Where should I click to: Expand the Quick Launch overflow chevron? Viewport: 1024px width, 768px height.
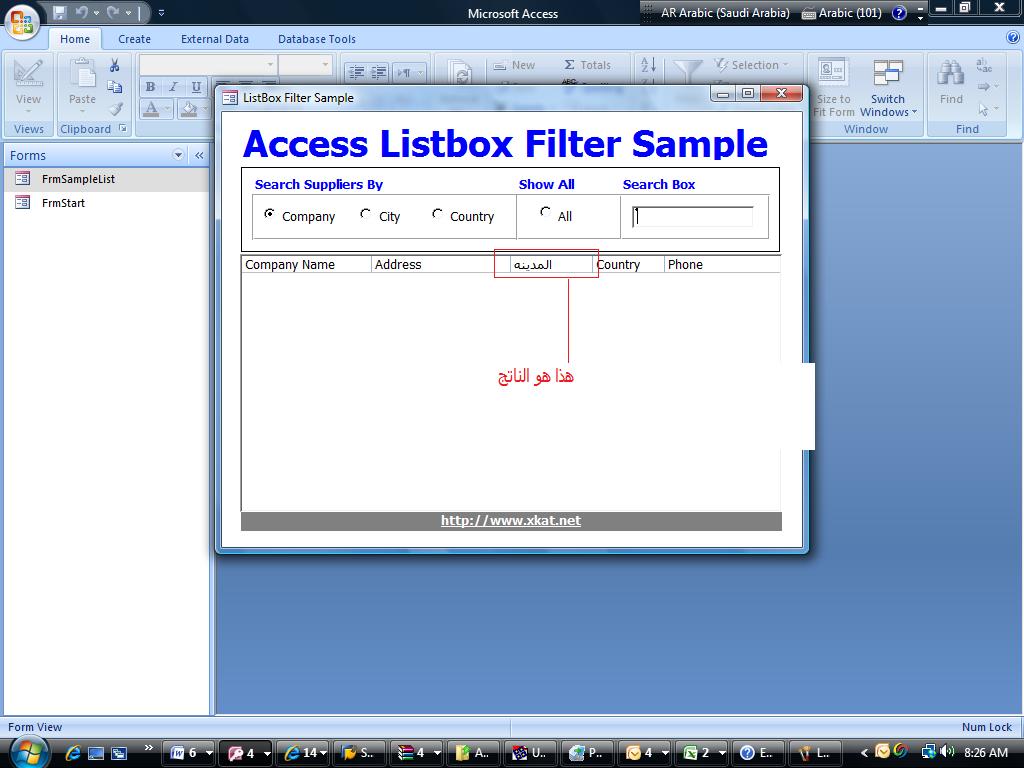[x=148, y=748]
